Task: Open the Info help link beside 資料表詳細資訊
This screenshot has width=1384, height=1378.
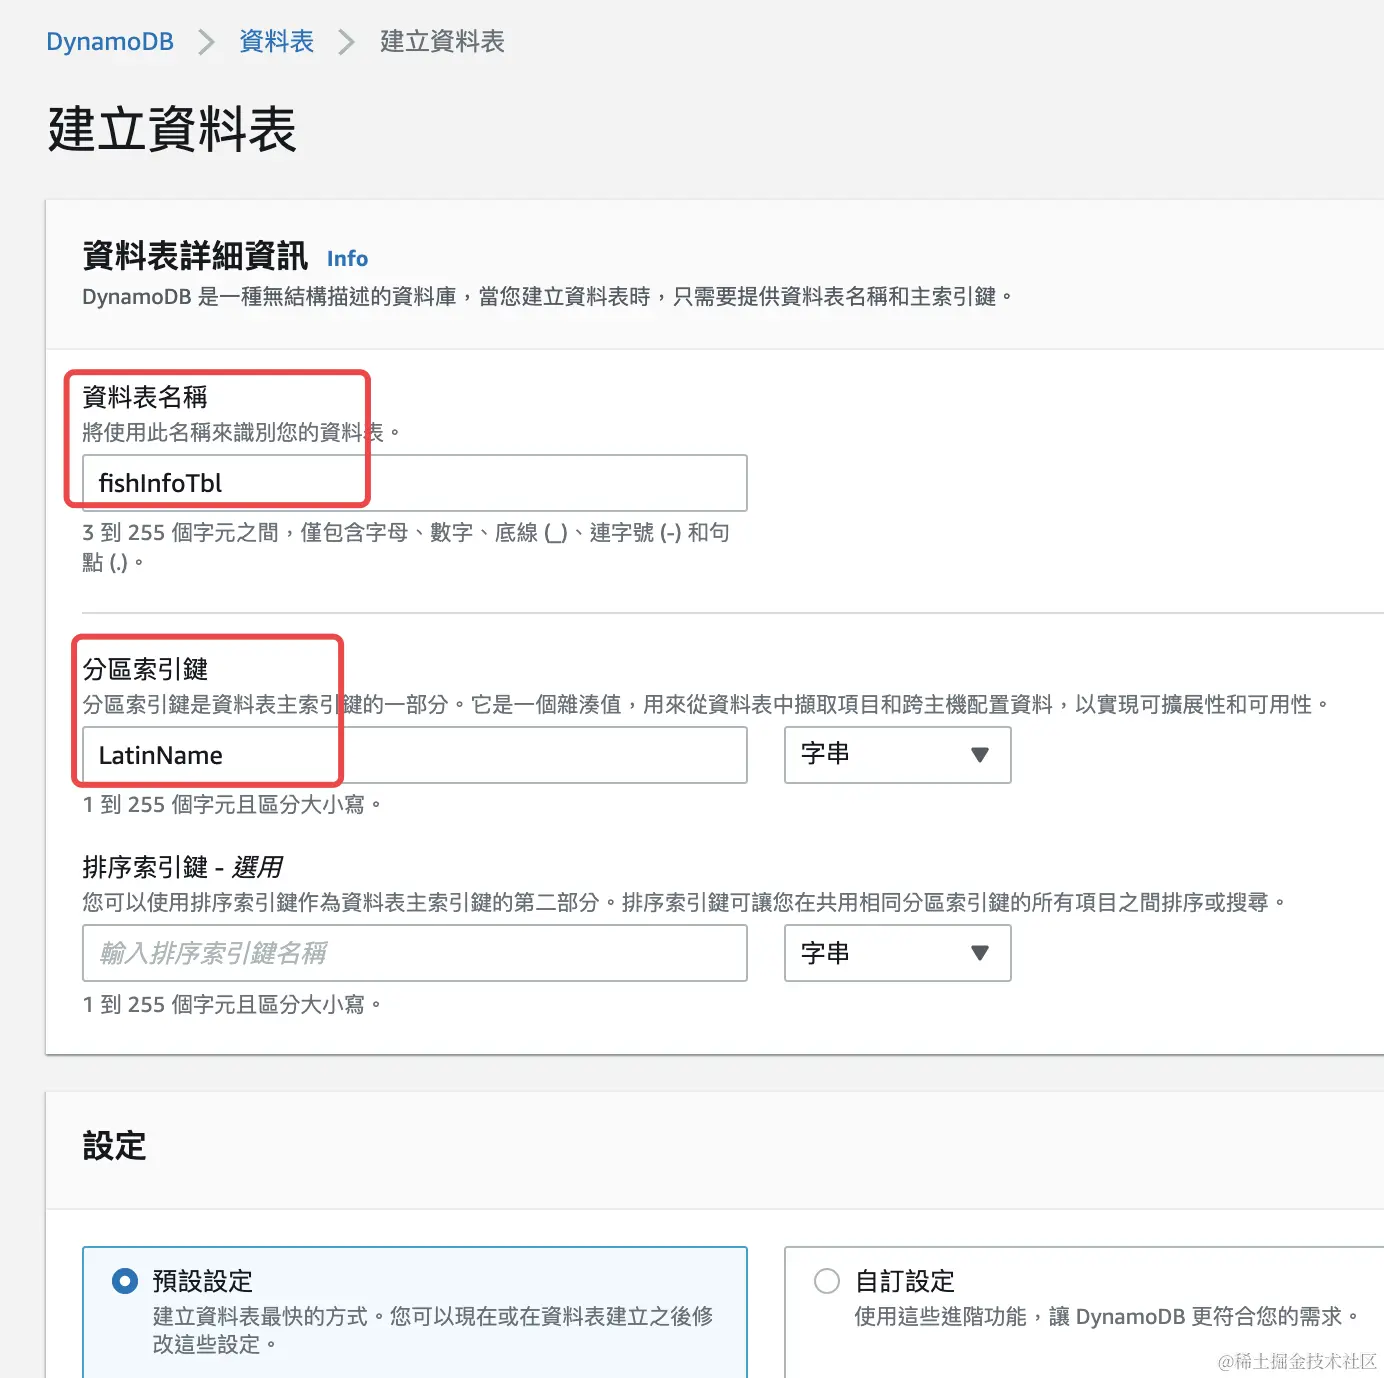Action: 347,258
